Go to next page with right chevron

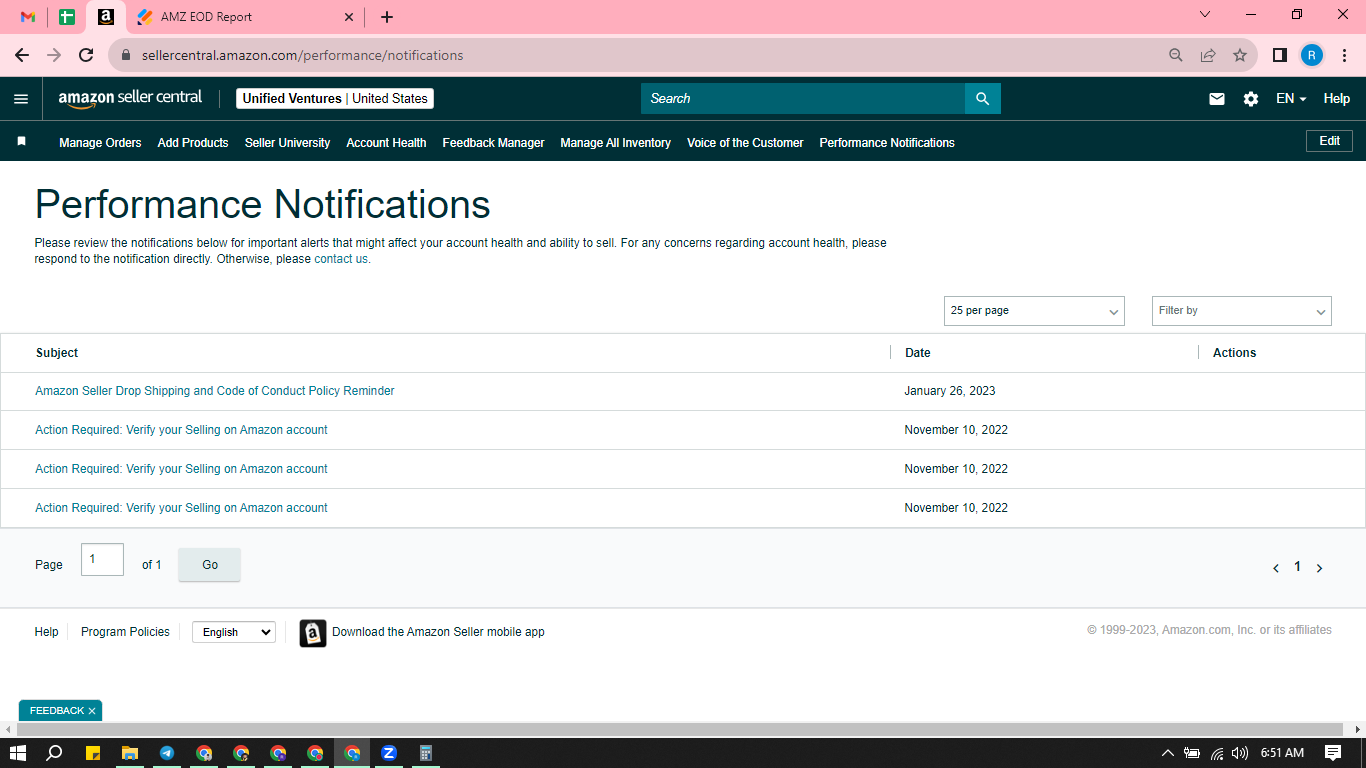point(1319,568)
